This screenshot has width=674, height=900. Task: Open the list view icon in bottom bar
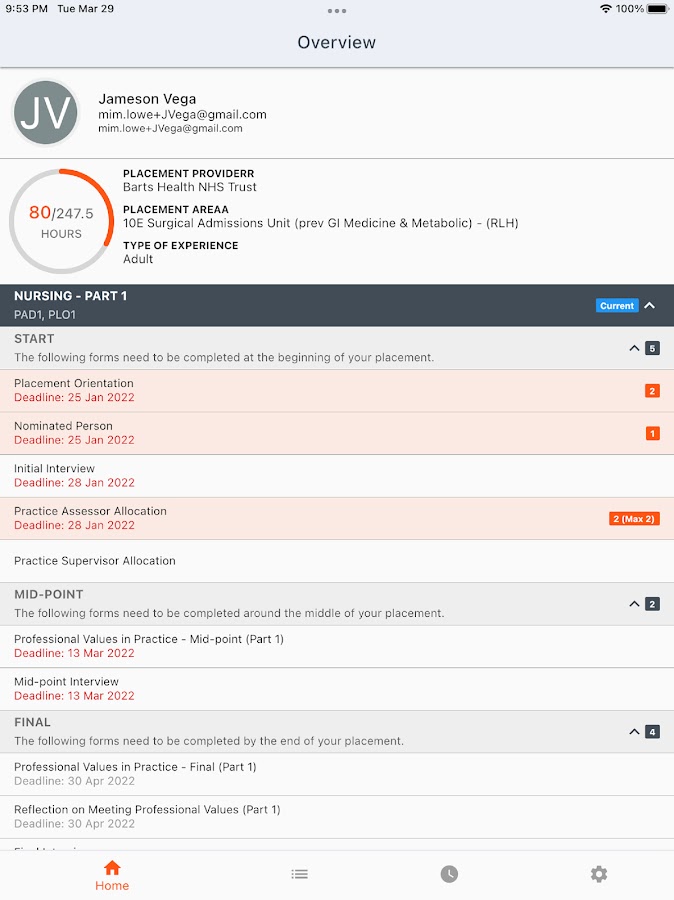pyautogui.click(x=299, y=874)
